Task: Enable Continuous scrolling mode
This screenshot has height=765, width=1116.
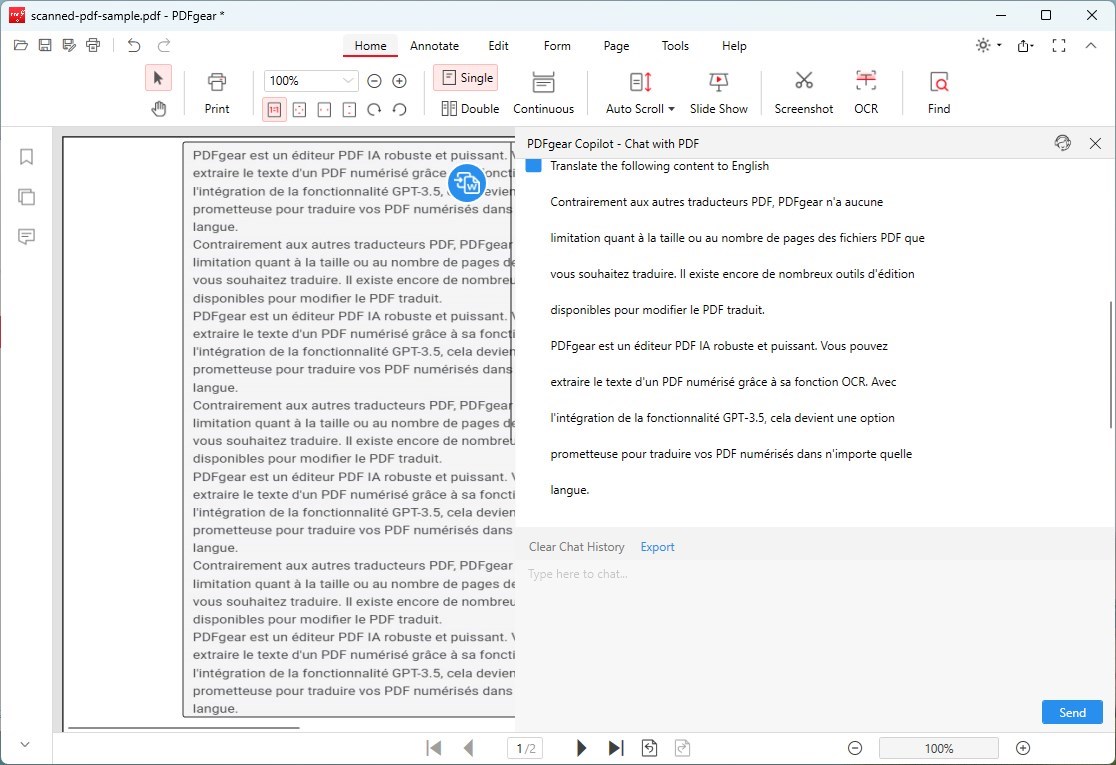Action: point(543,93)
